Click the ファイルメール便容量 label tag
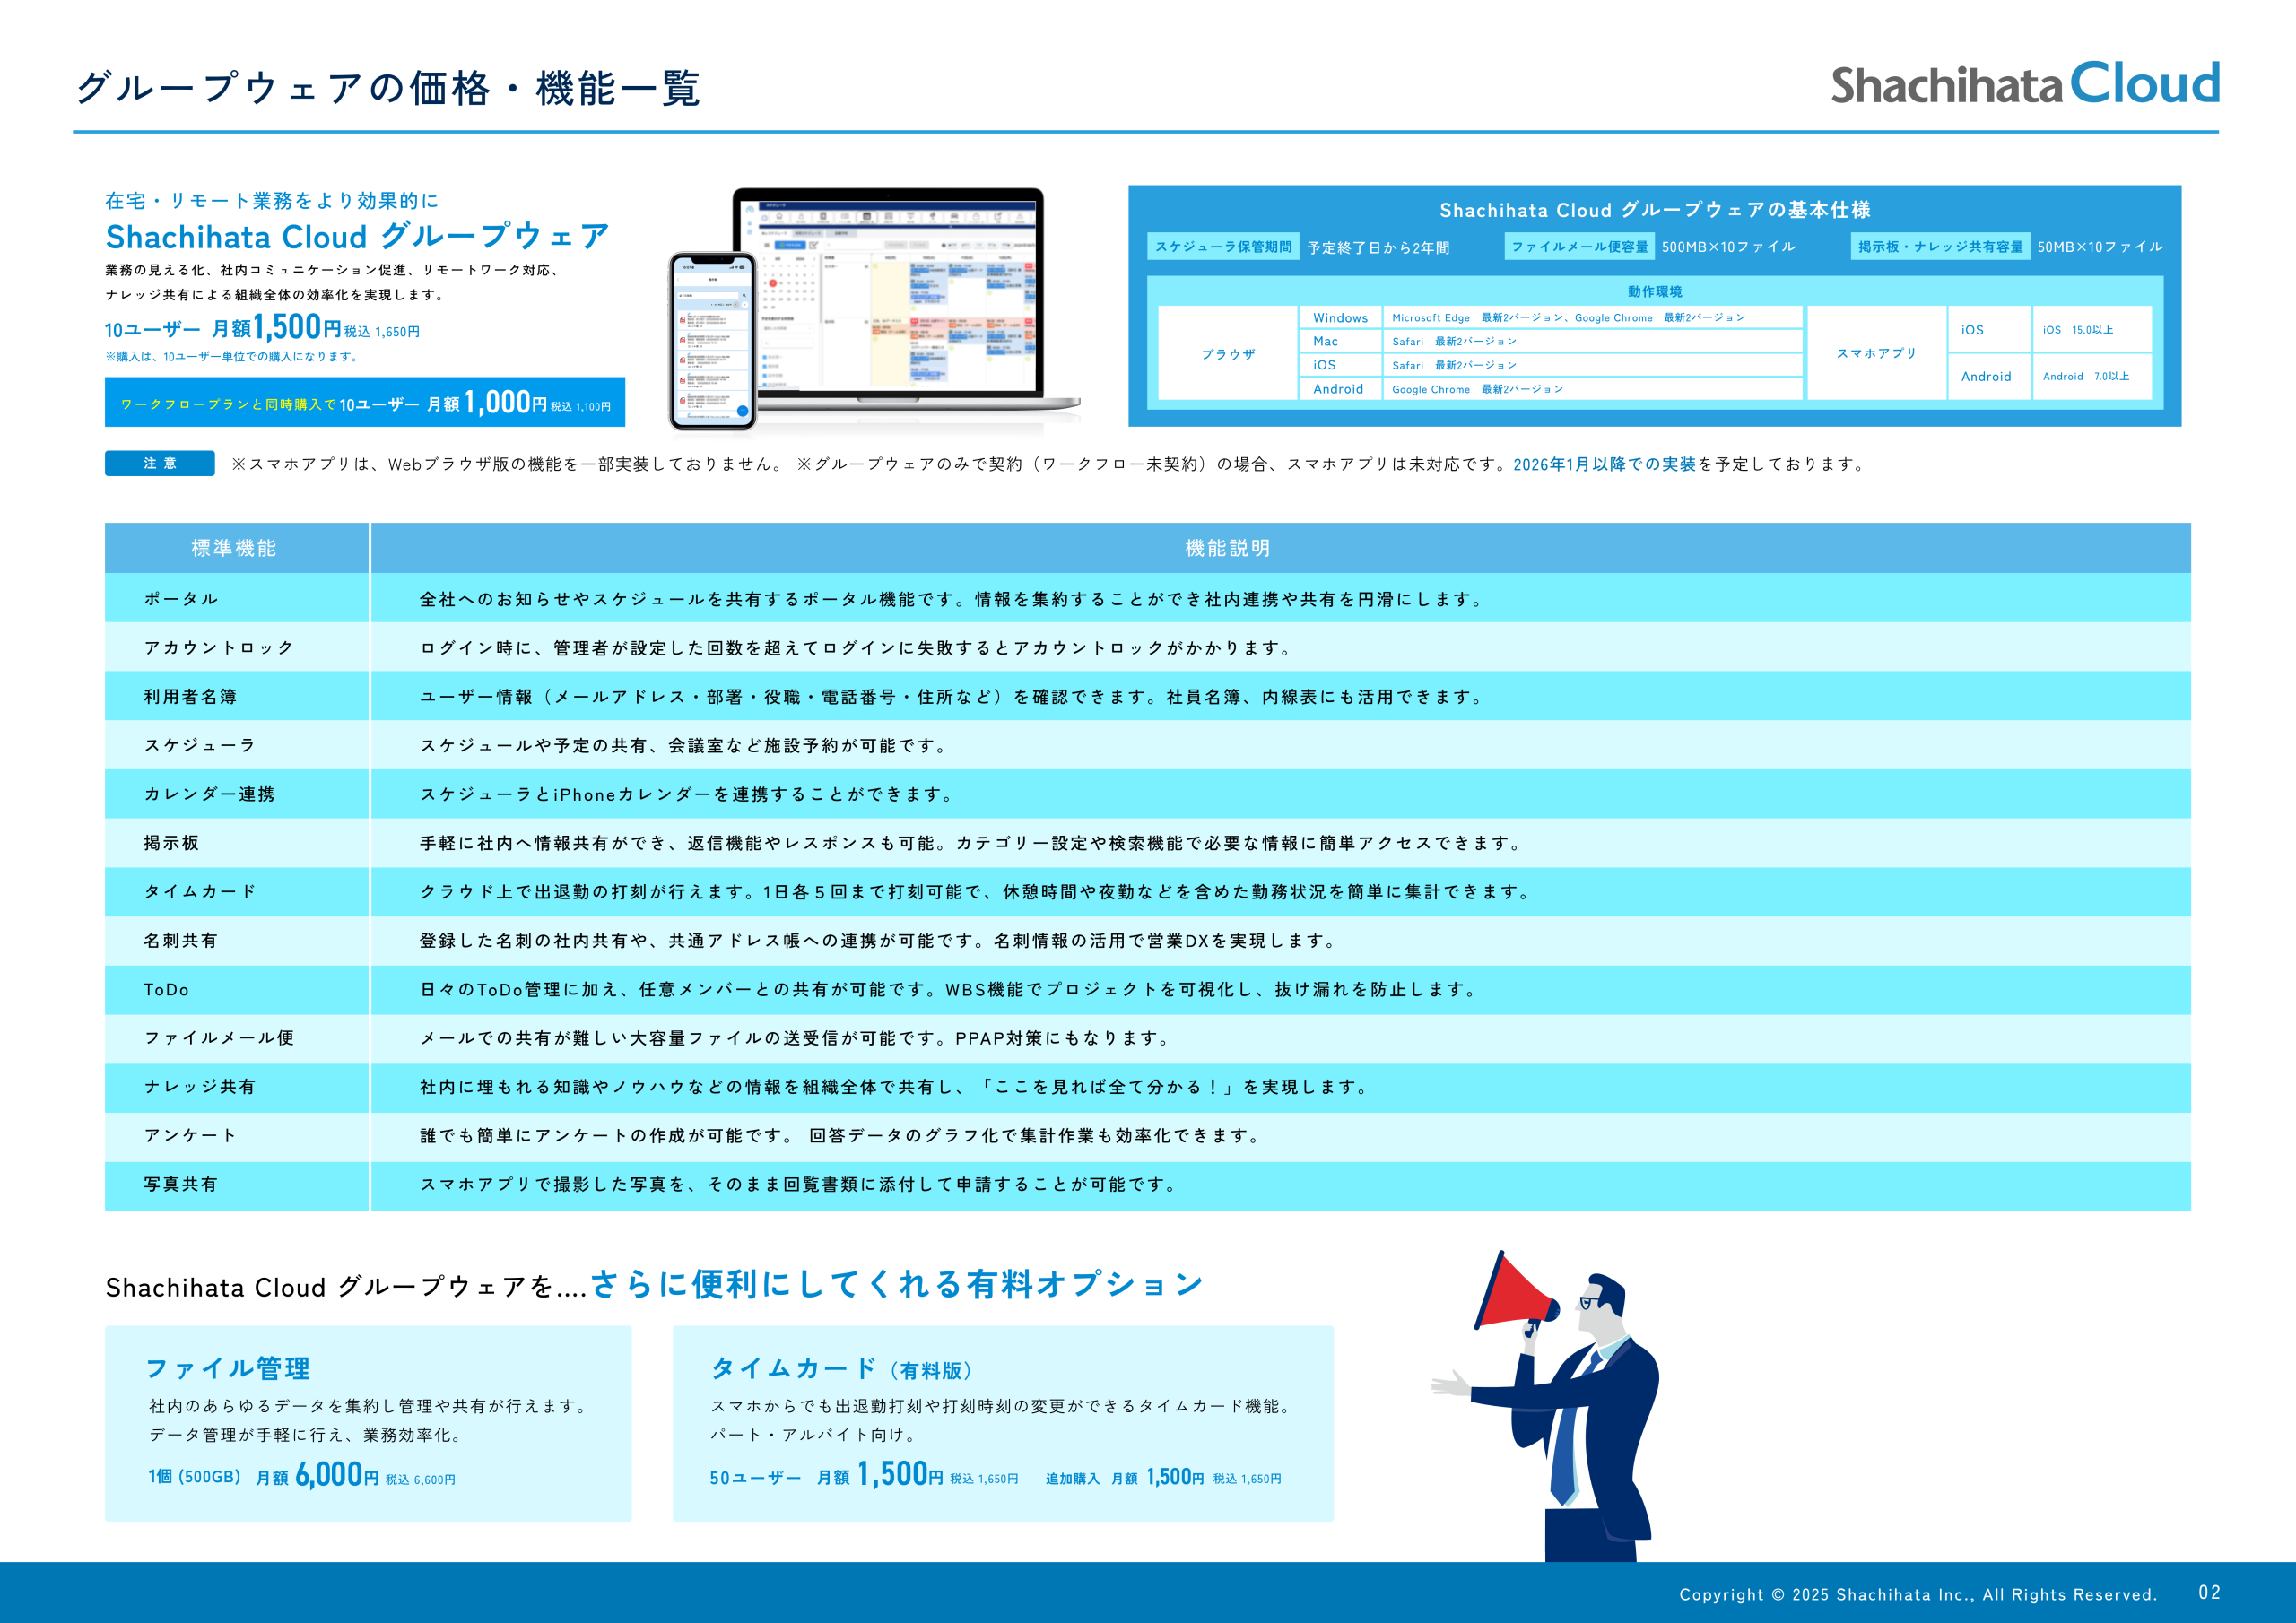2296x1623 pixels. tap(1579, 246)
